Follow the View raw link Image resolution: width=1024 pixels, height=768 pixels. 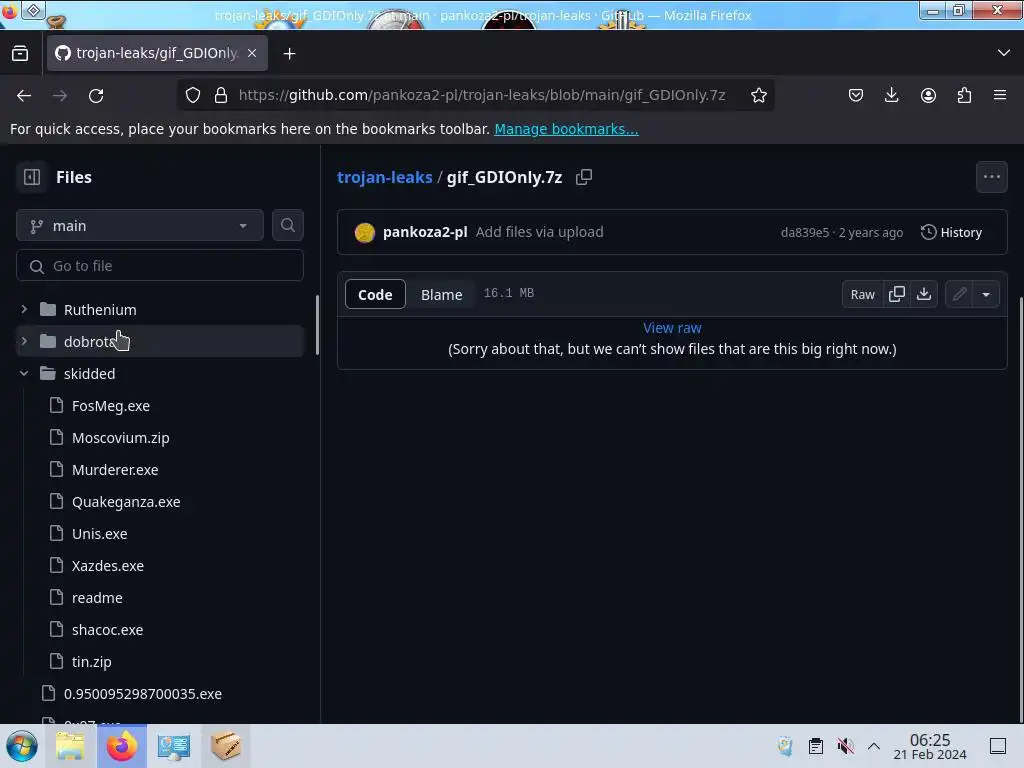pos(672,328)
